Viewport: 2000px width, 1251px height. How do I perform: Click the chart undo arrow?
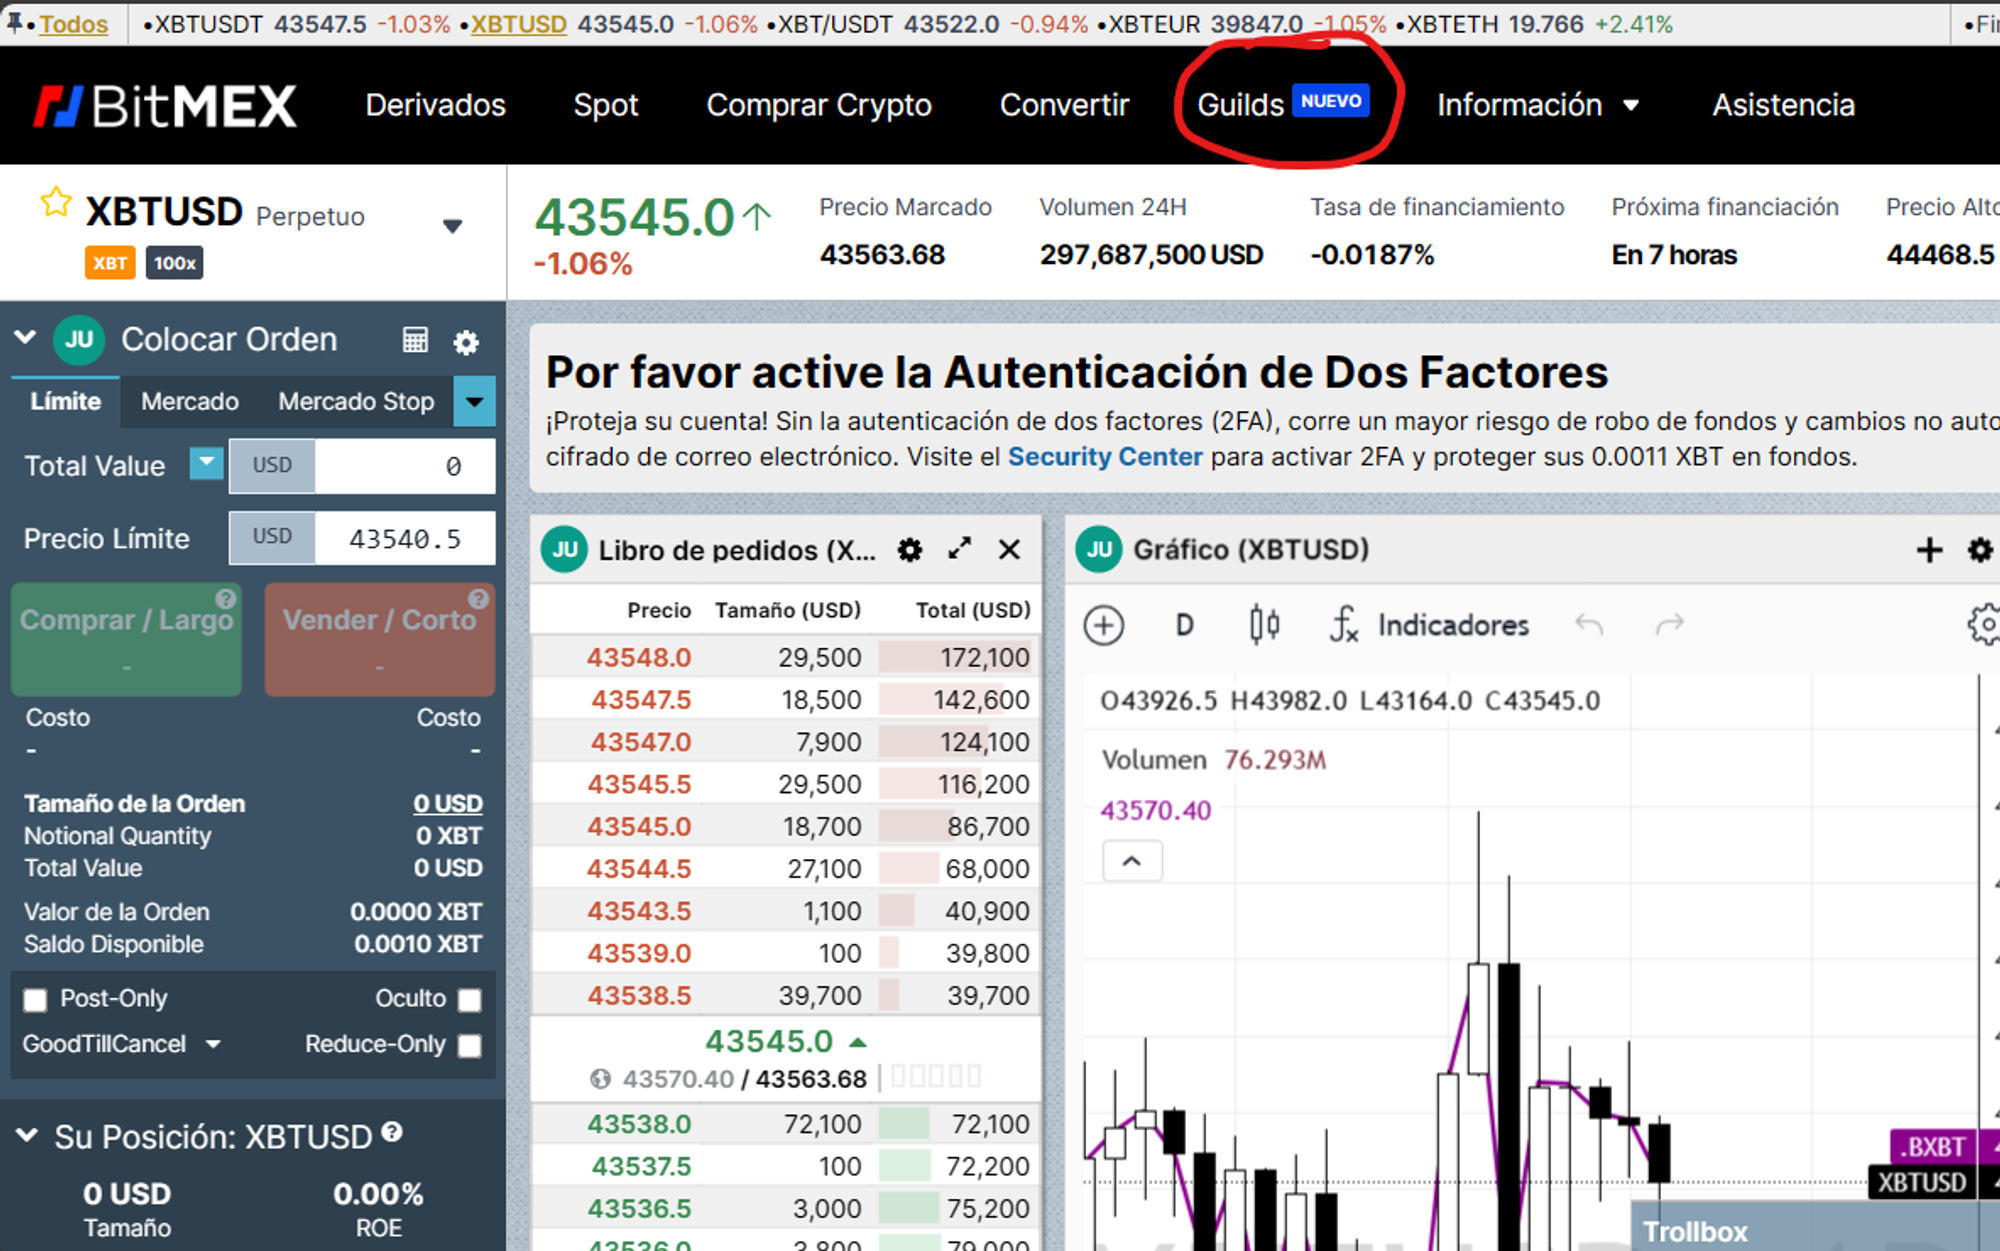click(1589, 625)
